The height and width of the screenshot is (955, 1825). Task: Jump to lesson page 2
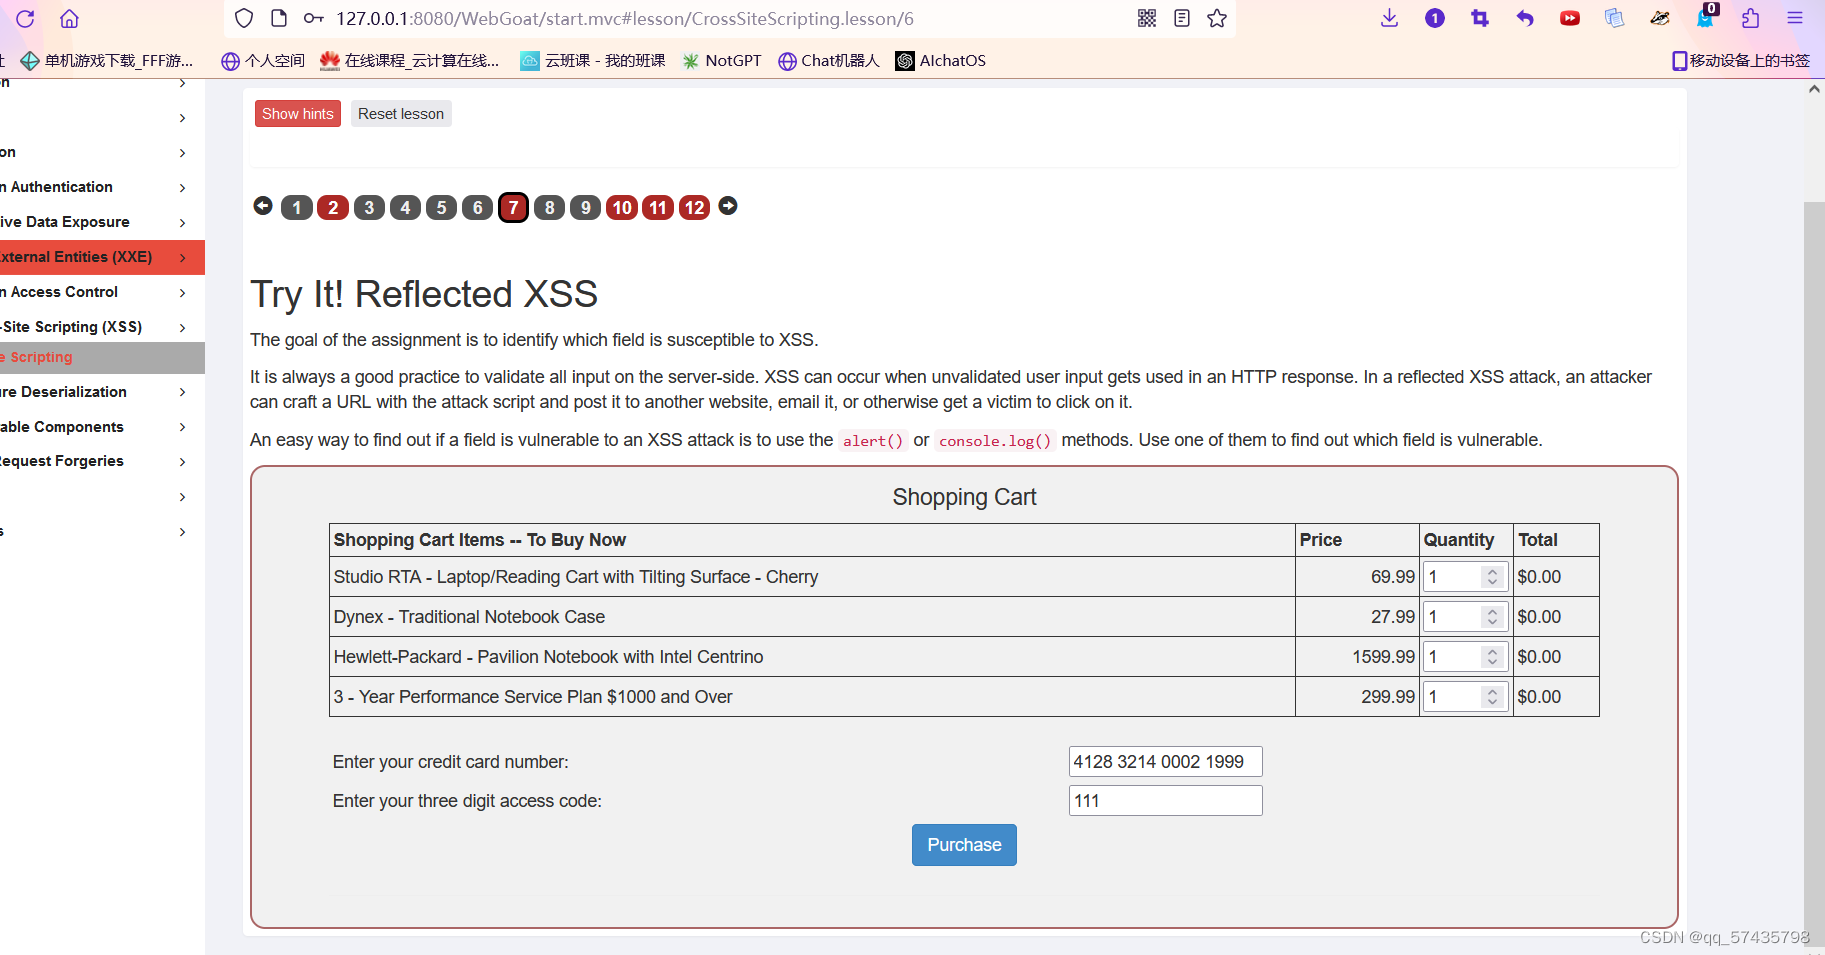point(333,207)
